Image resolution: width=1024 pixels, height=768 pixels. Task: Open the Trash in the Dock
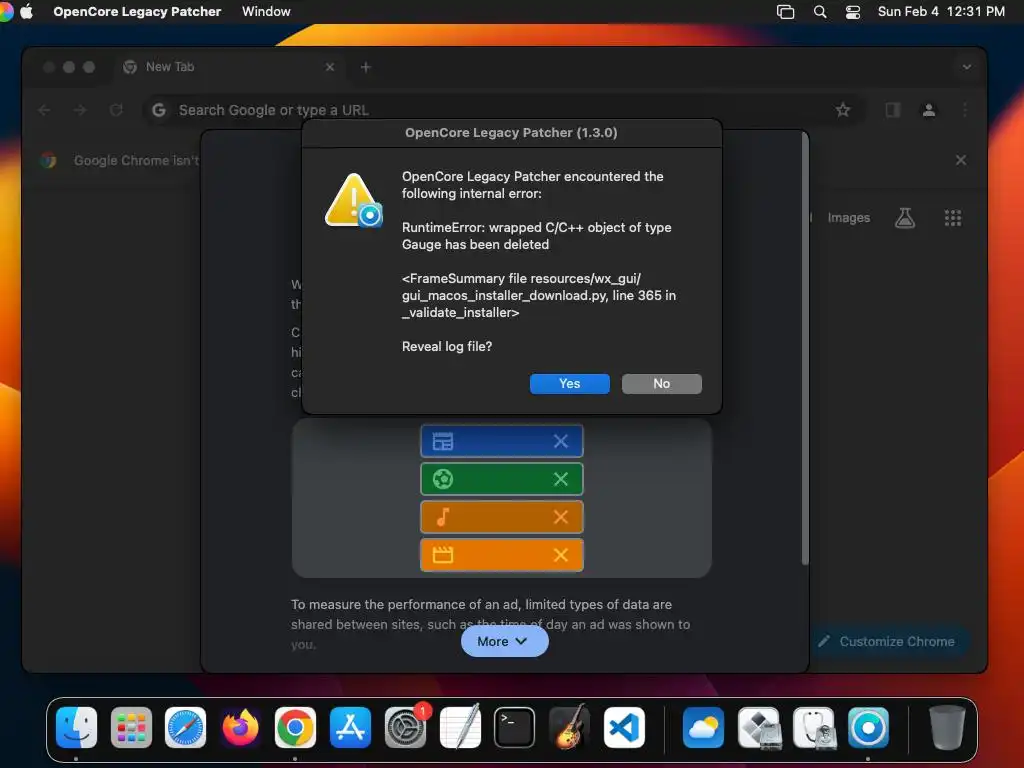click(x=947, y=727)
